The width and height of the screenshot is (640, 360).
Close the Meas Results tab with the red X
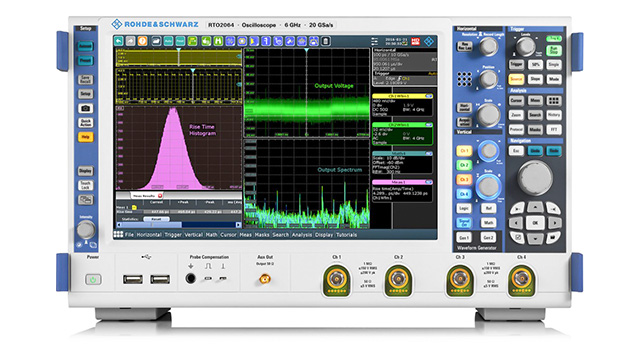pos(160,196)
